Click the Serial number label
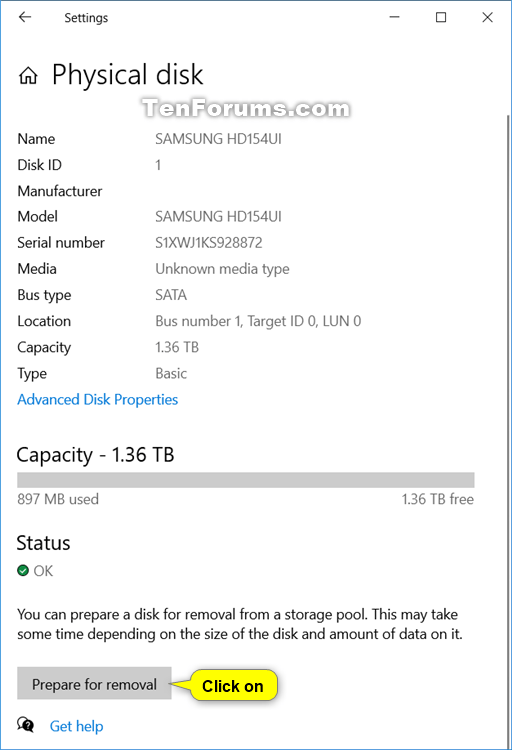The height and width of the screenshot is (750, 512). (61, 243)
